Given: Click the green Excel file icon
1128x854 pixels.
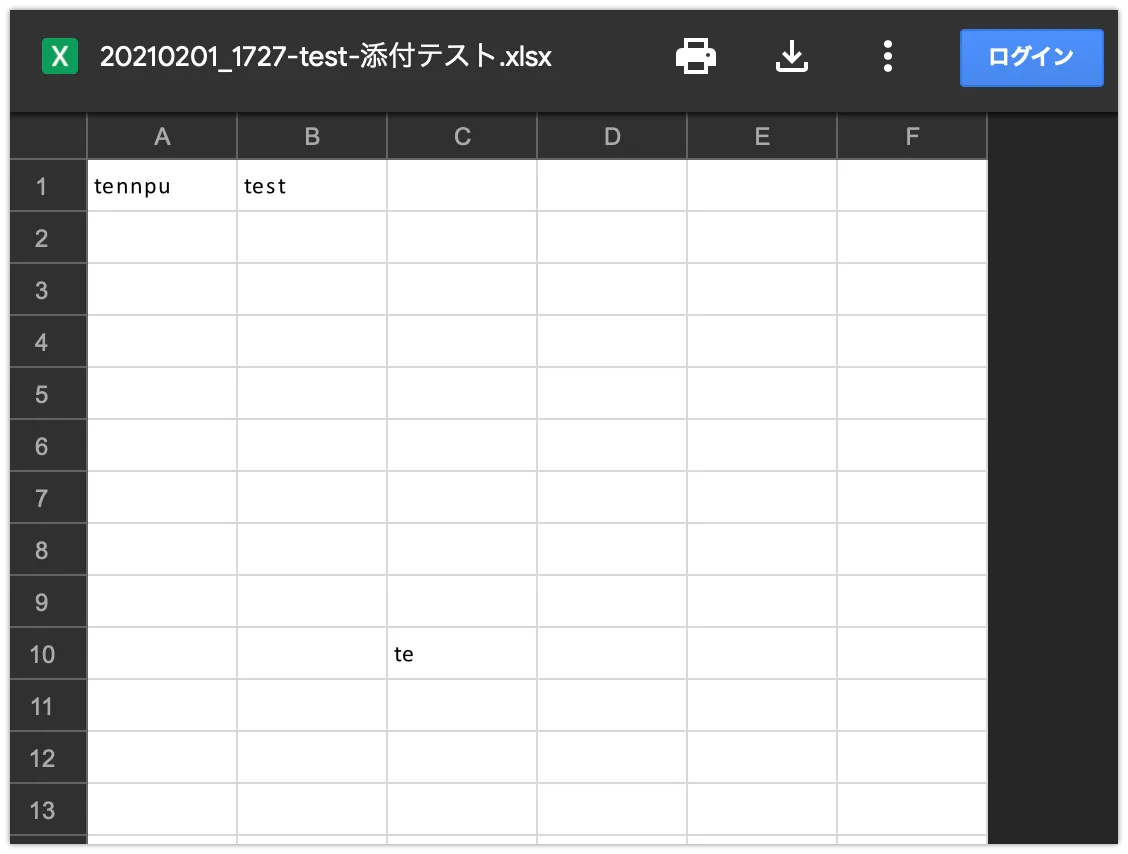Looking at the screenshot, I should 60,57.
